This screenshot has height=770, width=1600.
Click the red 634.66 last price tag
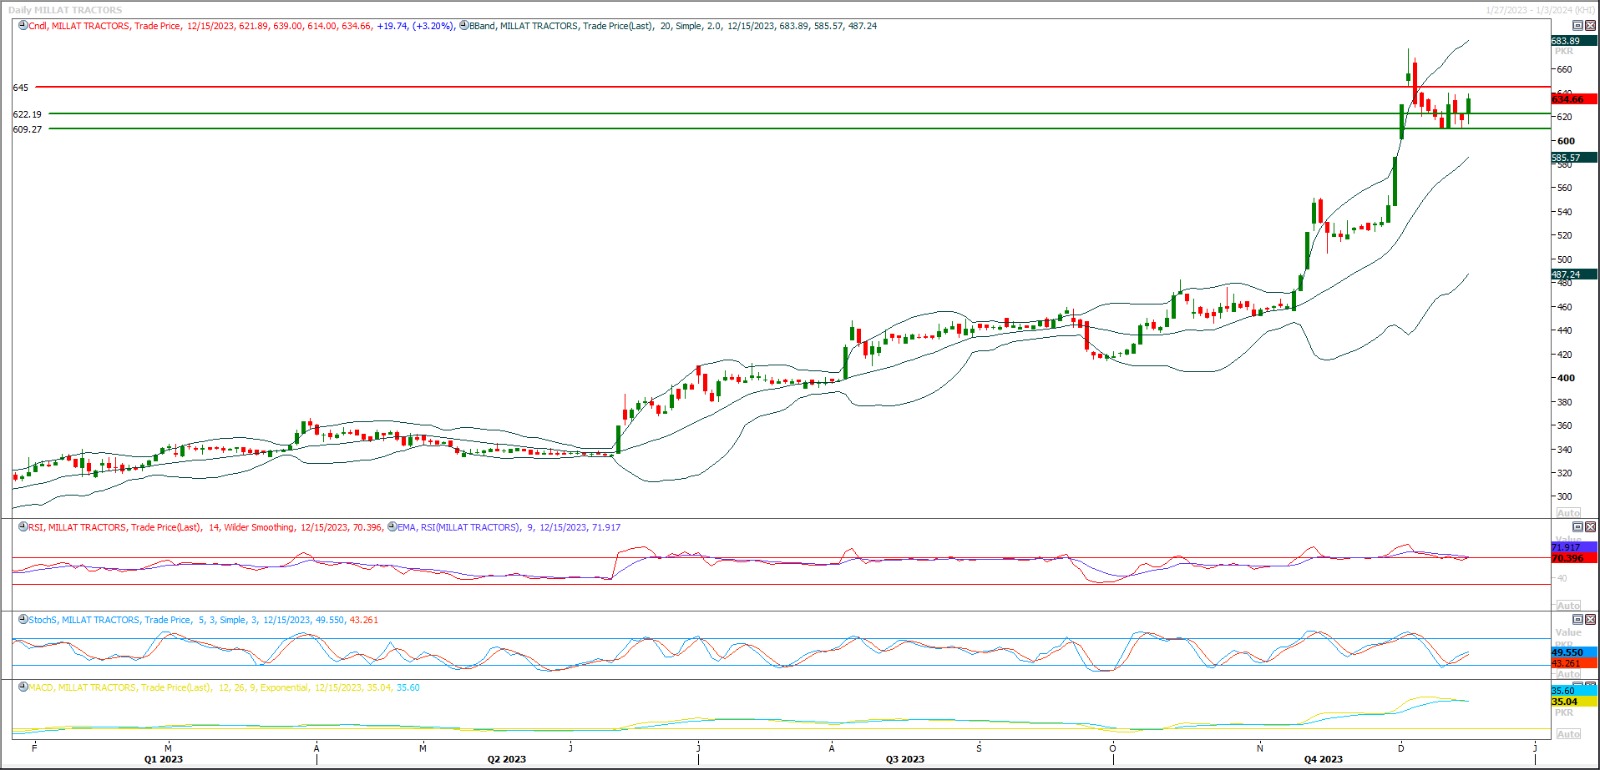click(1568, 99)
